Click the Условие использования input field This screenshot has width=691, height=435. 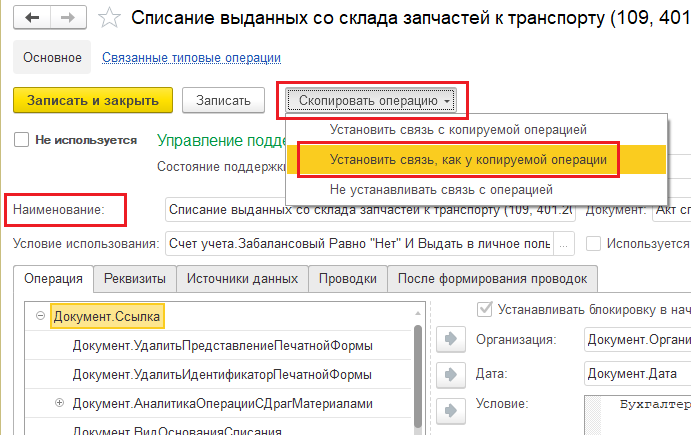pyautogui.click(x=359, y=244)
